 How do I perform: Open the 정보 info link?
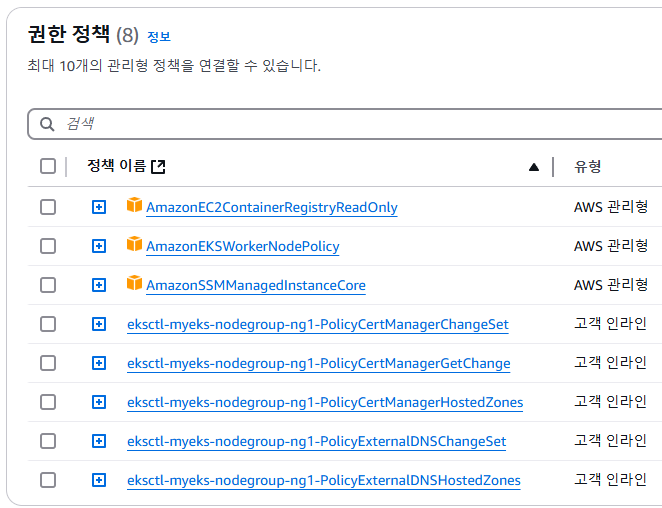click(x=159, y=37)
